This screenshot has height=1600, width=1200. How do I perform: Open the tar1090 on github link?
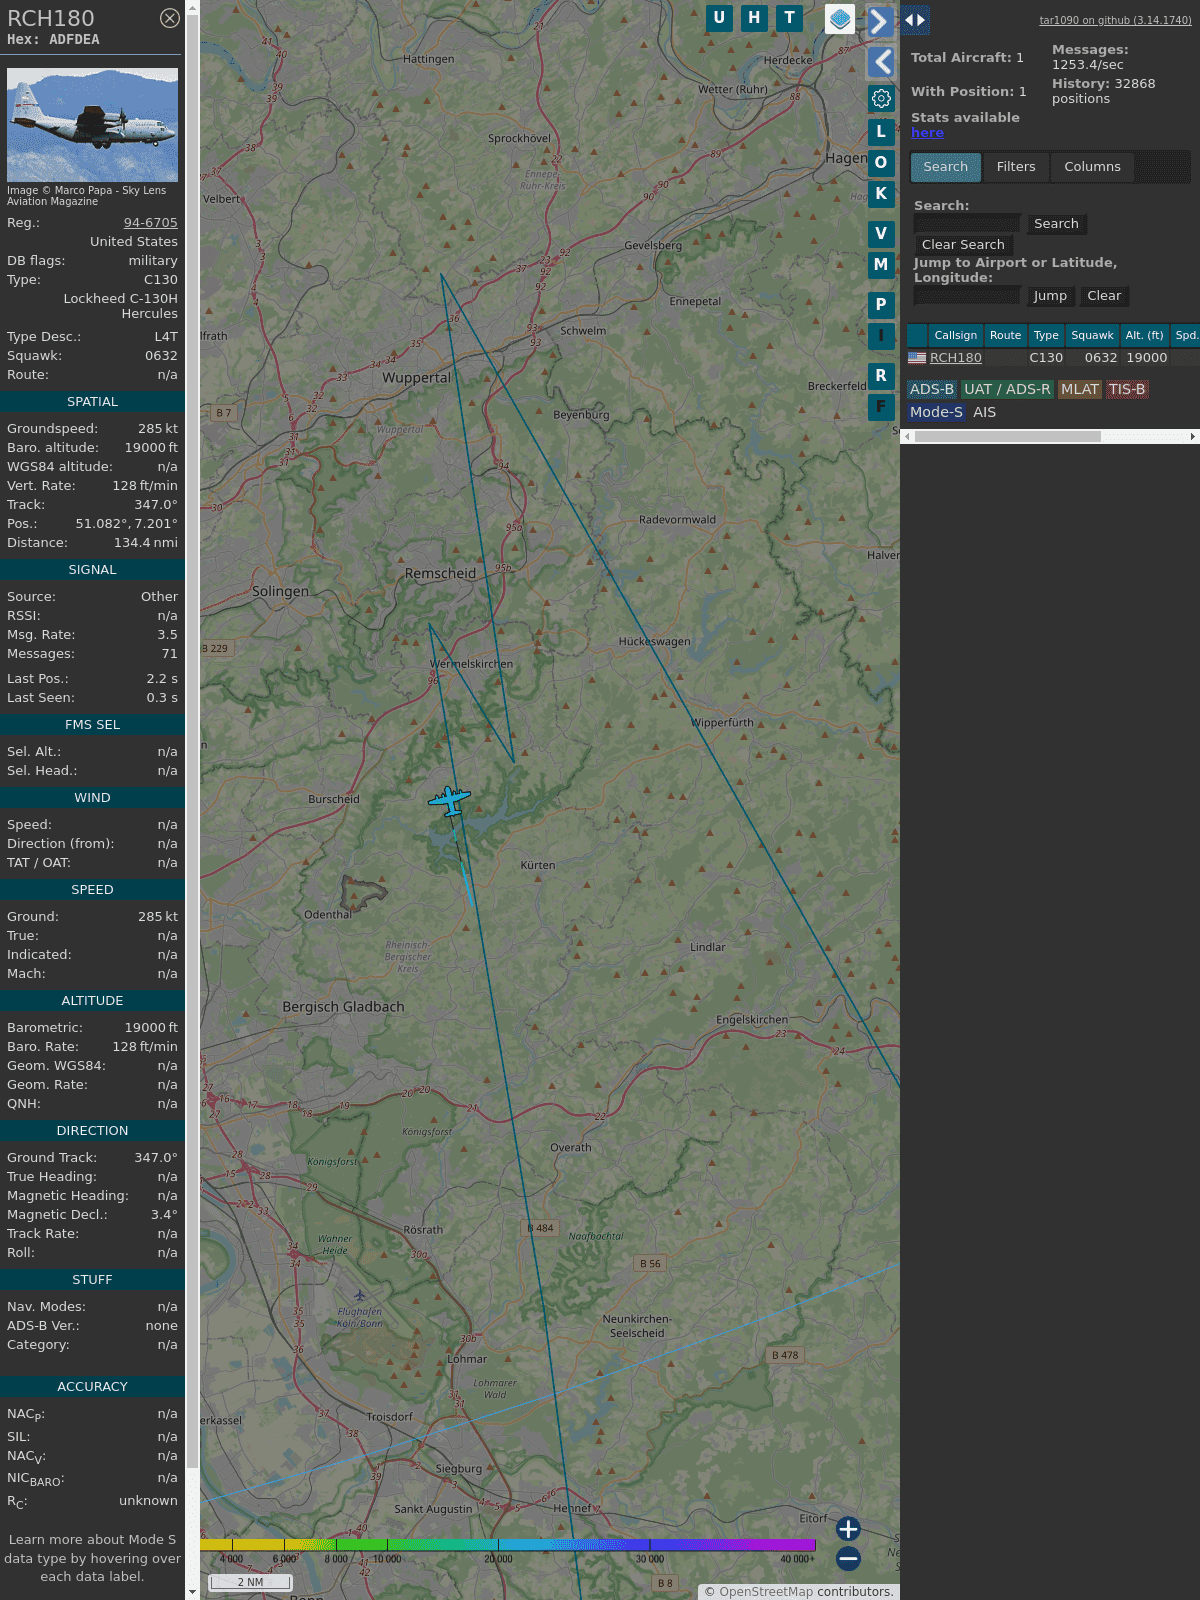click(x=1115, y=20)
